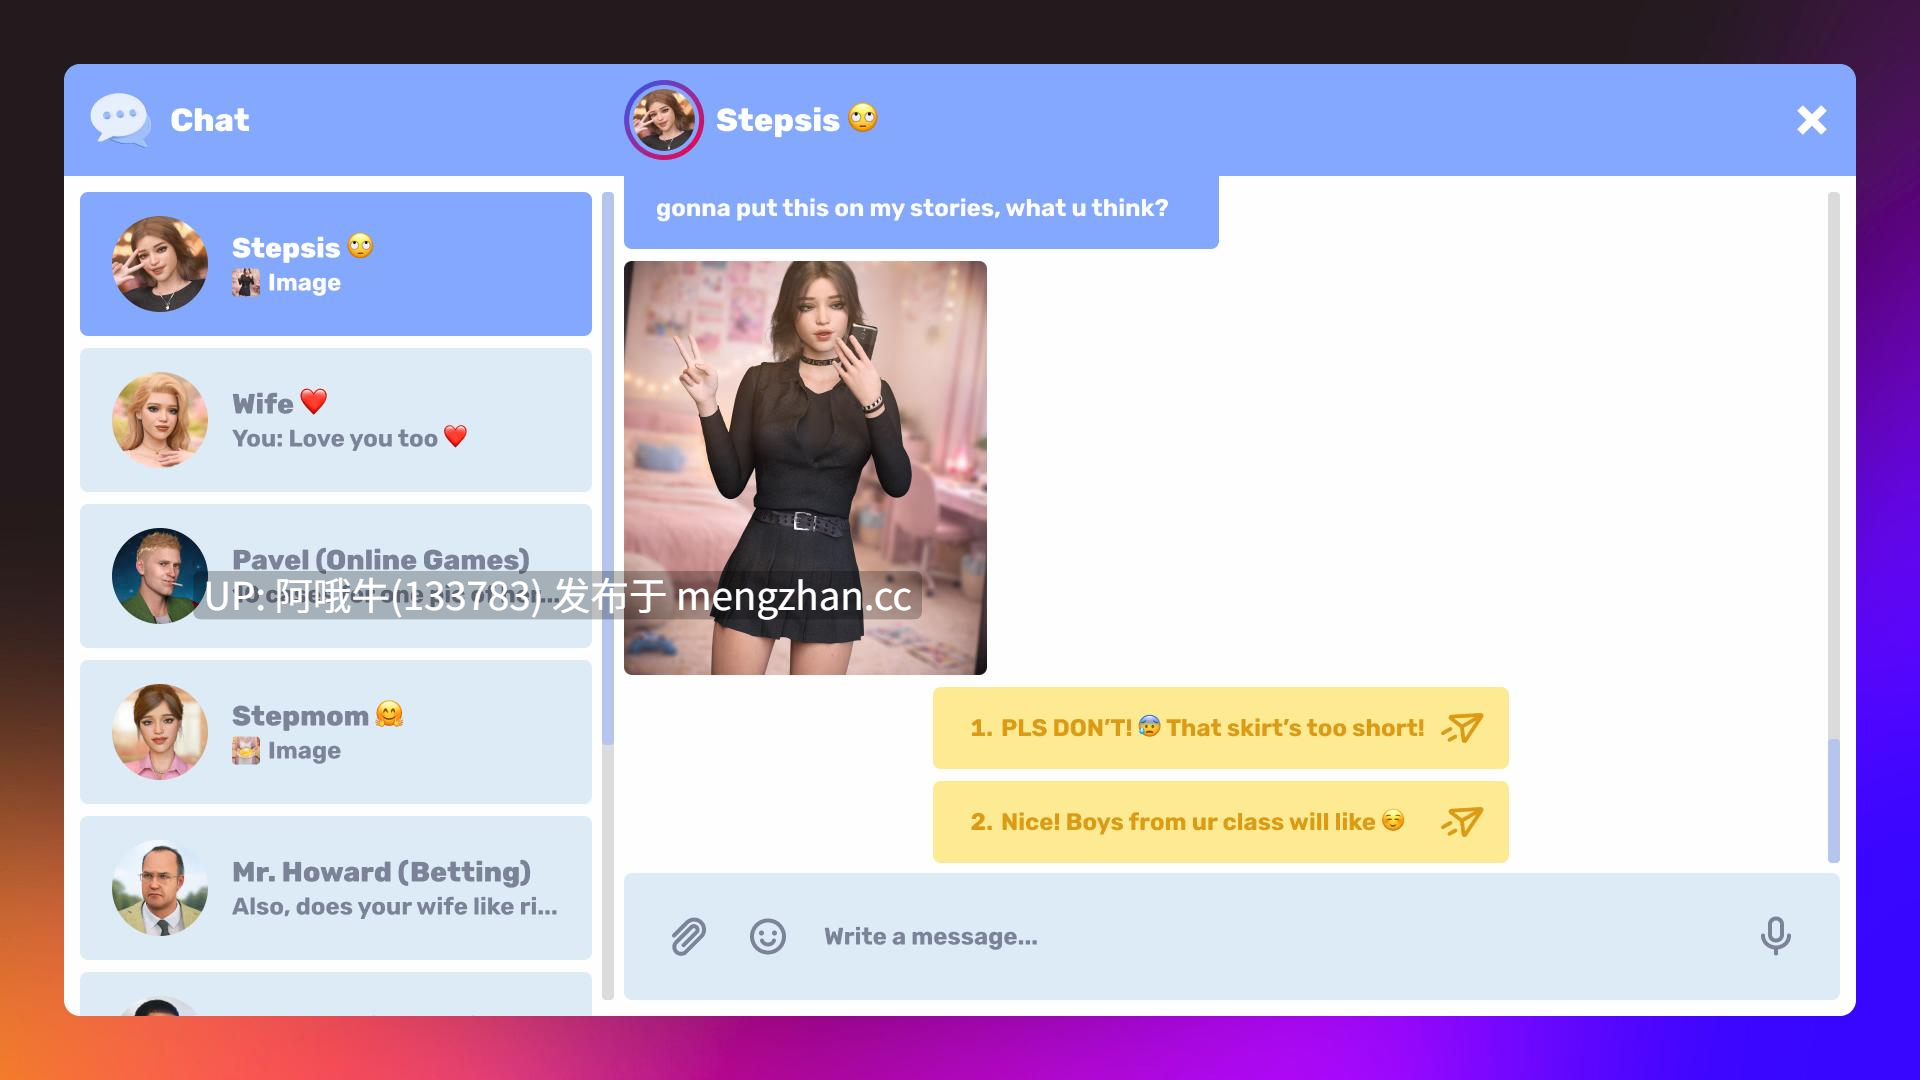Viewport: 1920px width, 1080px height.
Task: Close the chat window with the X
Action: [x=1811, y=120]
